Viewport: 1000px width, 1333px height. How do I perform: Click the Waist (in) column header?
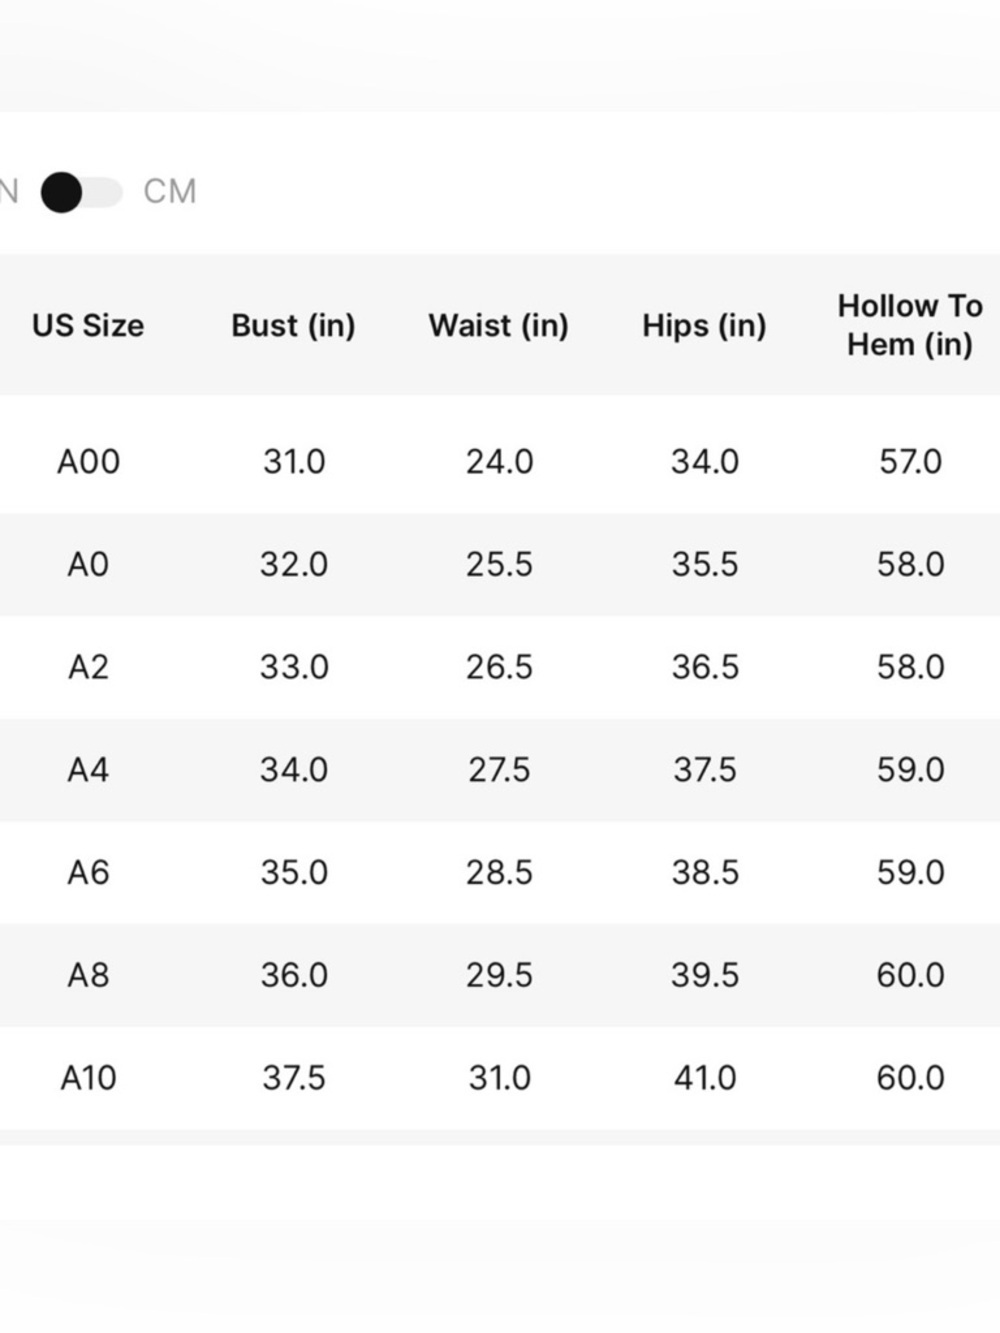click(499, 325)
